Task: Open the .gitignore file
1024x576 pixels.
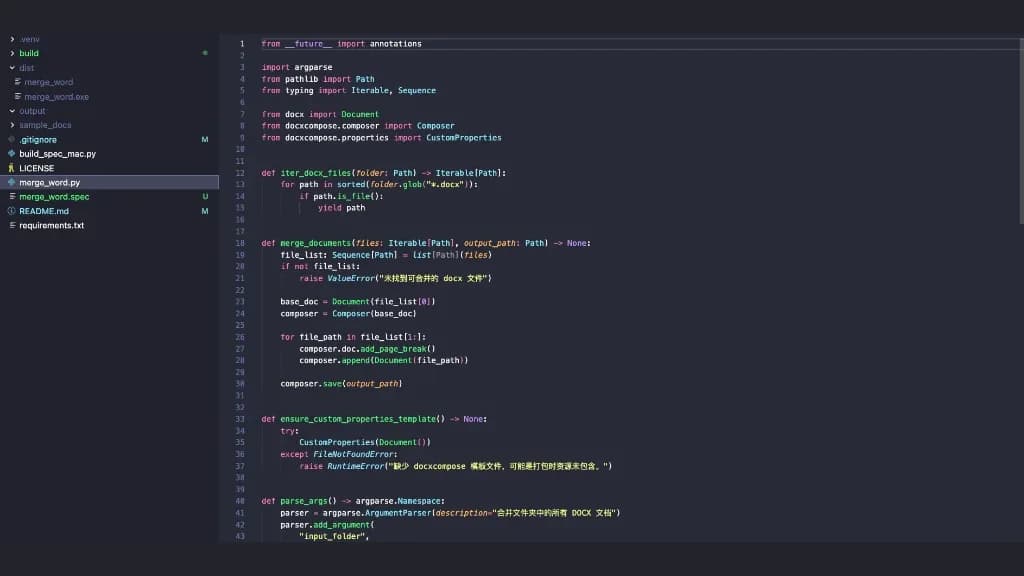Action: click(38, 140)
